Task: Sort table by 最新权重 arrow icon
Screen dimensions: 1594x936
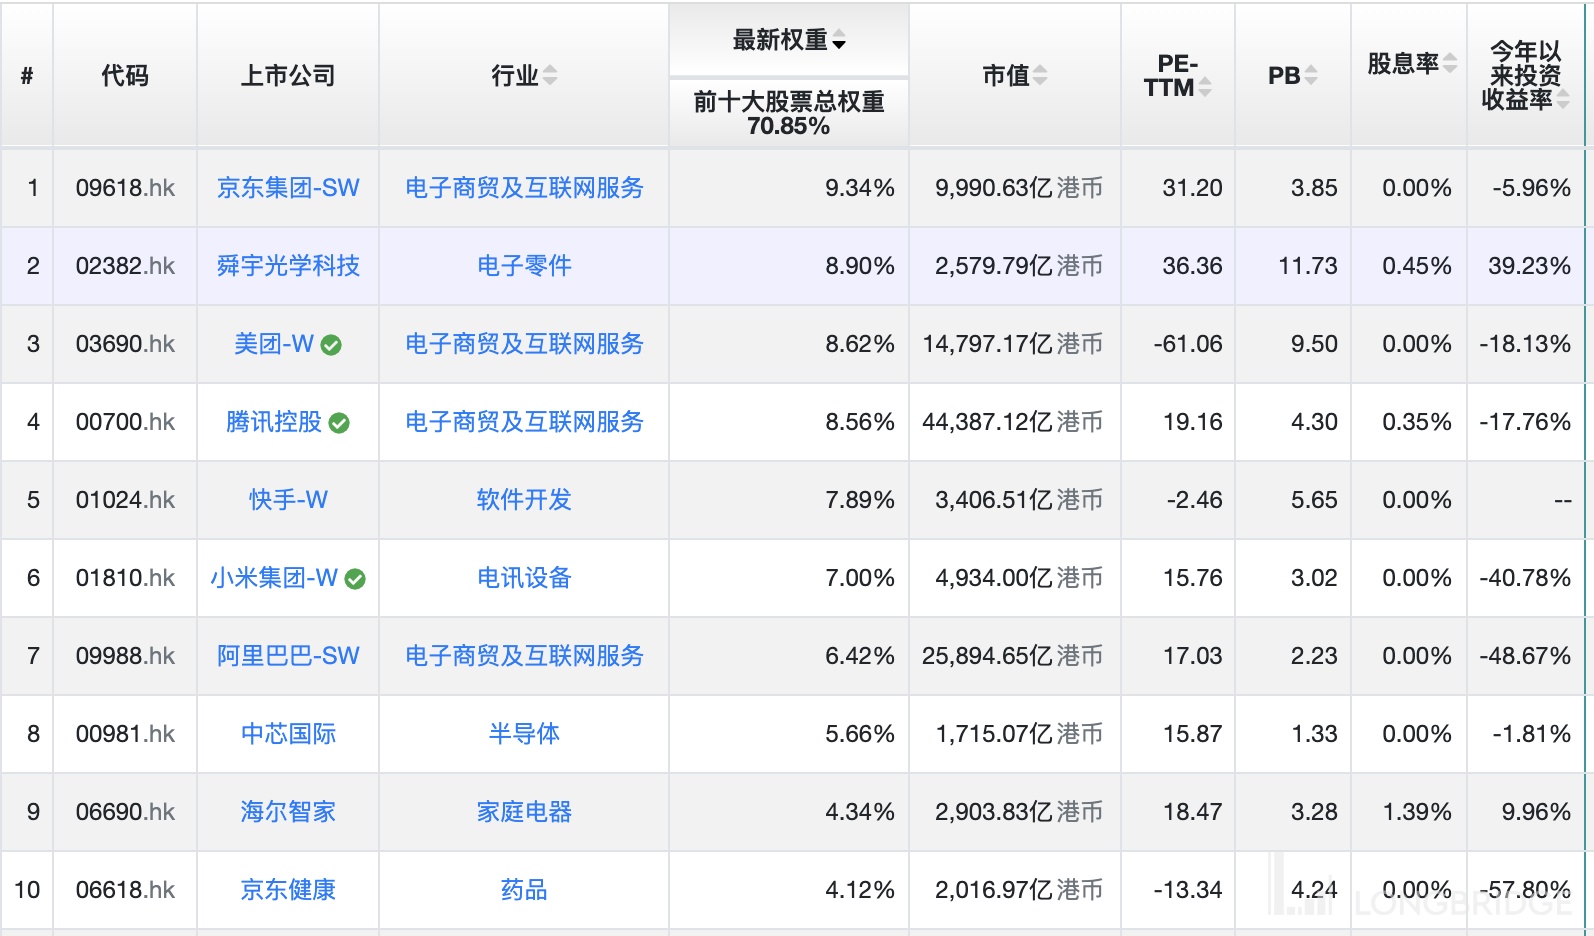Action: click(x=839, y=41)
